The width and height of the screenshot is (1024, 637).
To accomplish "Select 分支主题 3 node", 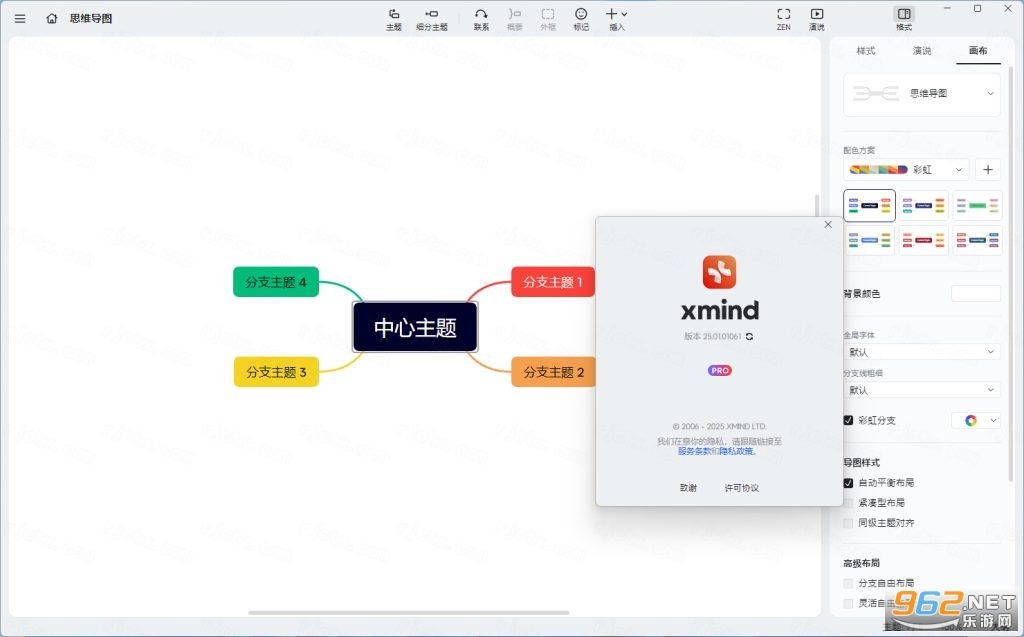I will coord(276,372).
